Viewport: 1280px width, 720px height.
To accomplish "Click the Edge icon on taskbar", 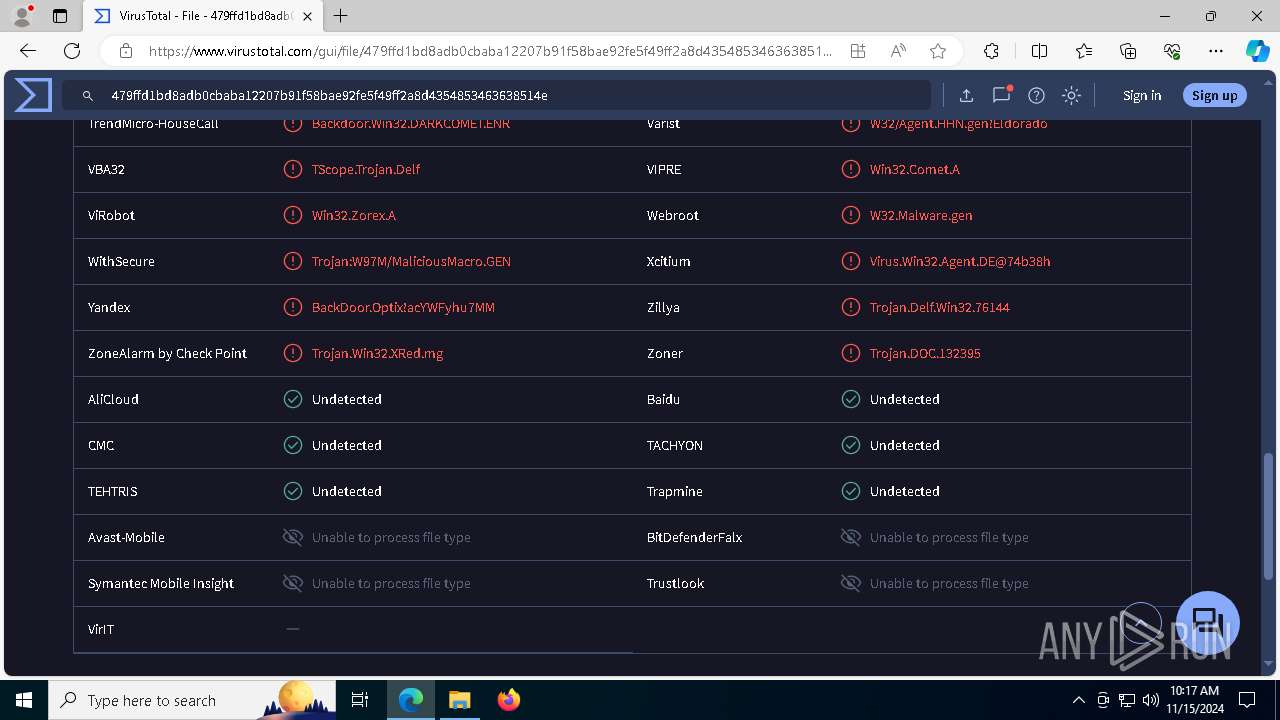I will [411, 700].
